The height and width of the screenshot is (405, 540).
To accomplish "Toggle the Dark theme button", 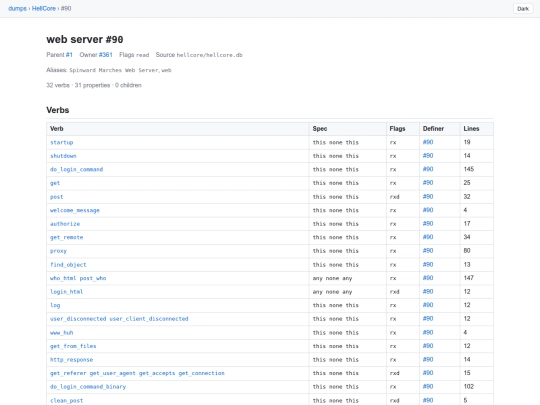I will tap(523, 9).
